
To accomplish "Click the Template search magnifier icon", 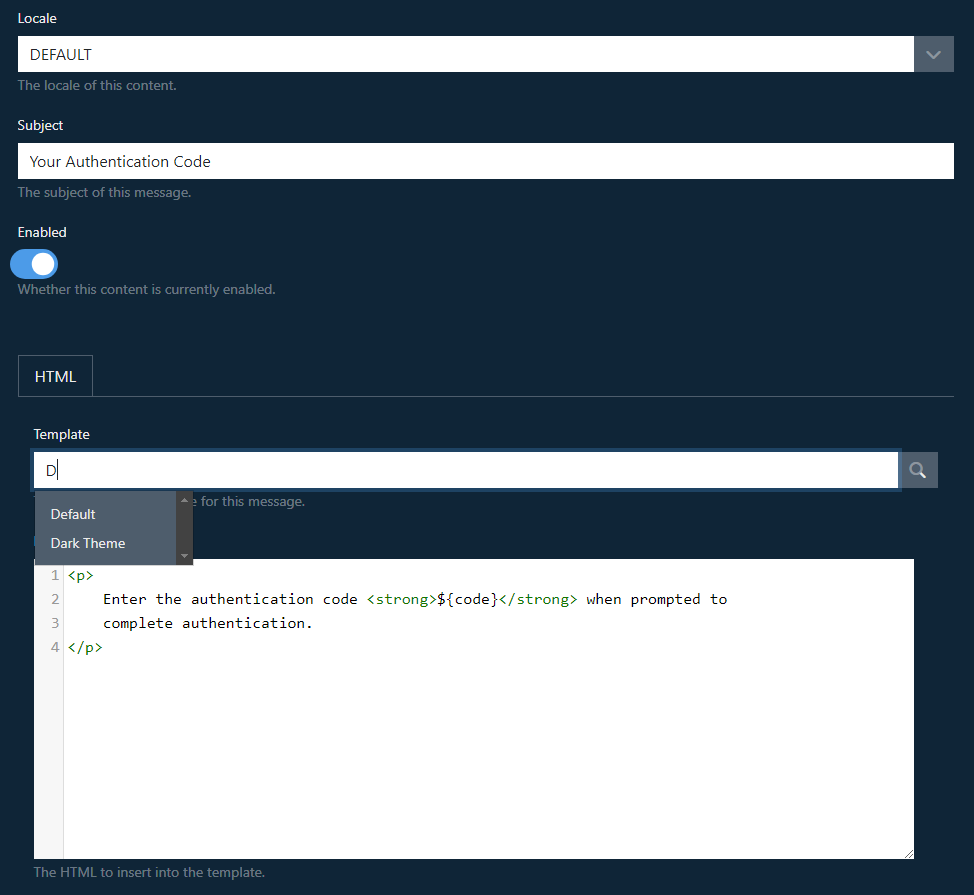I will point(919,469).
